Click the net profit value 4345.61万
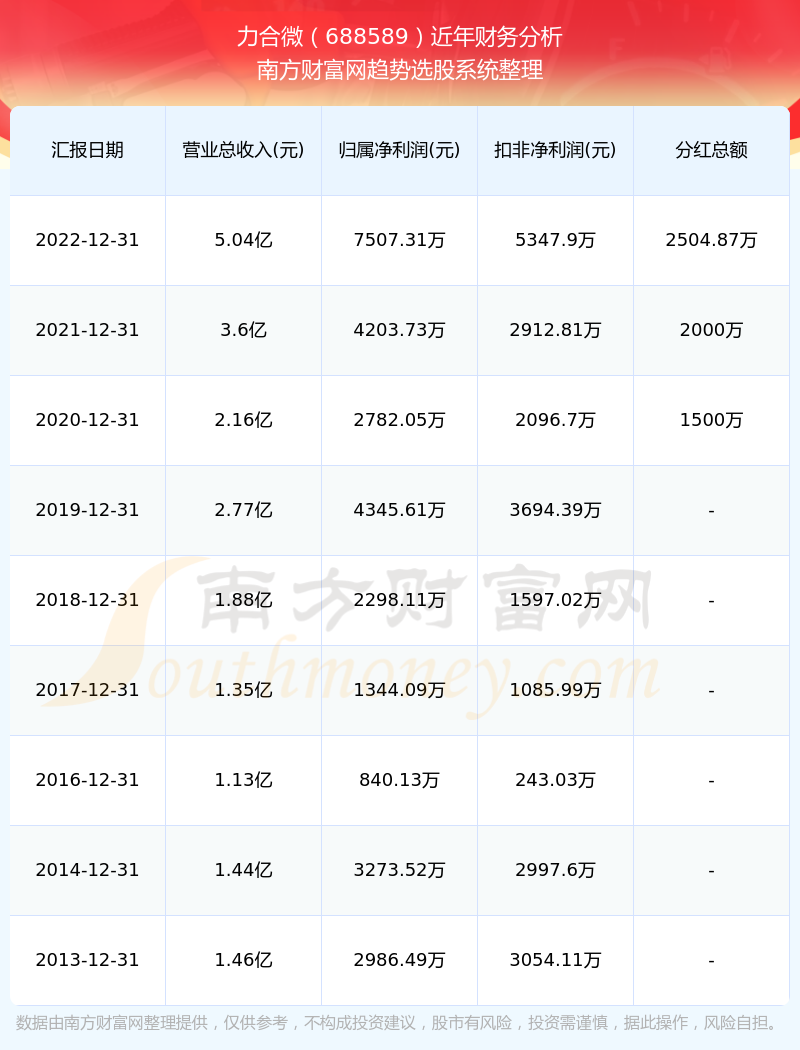The image size is (800, 1050). (400, 510)
